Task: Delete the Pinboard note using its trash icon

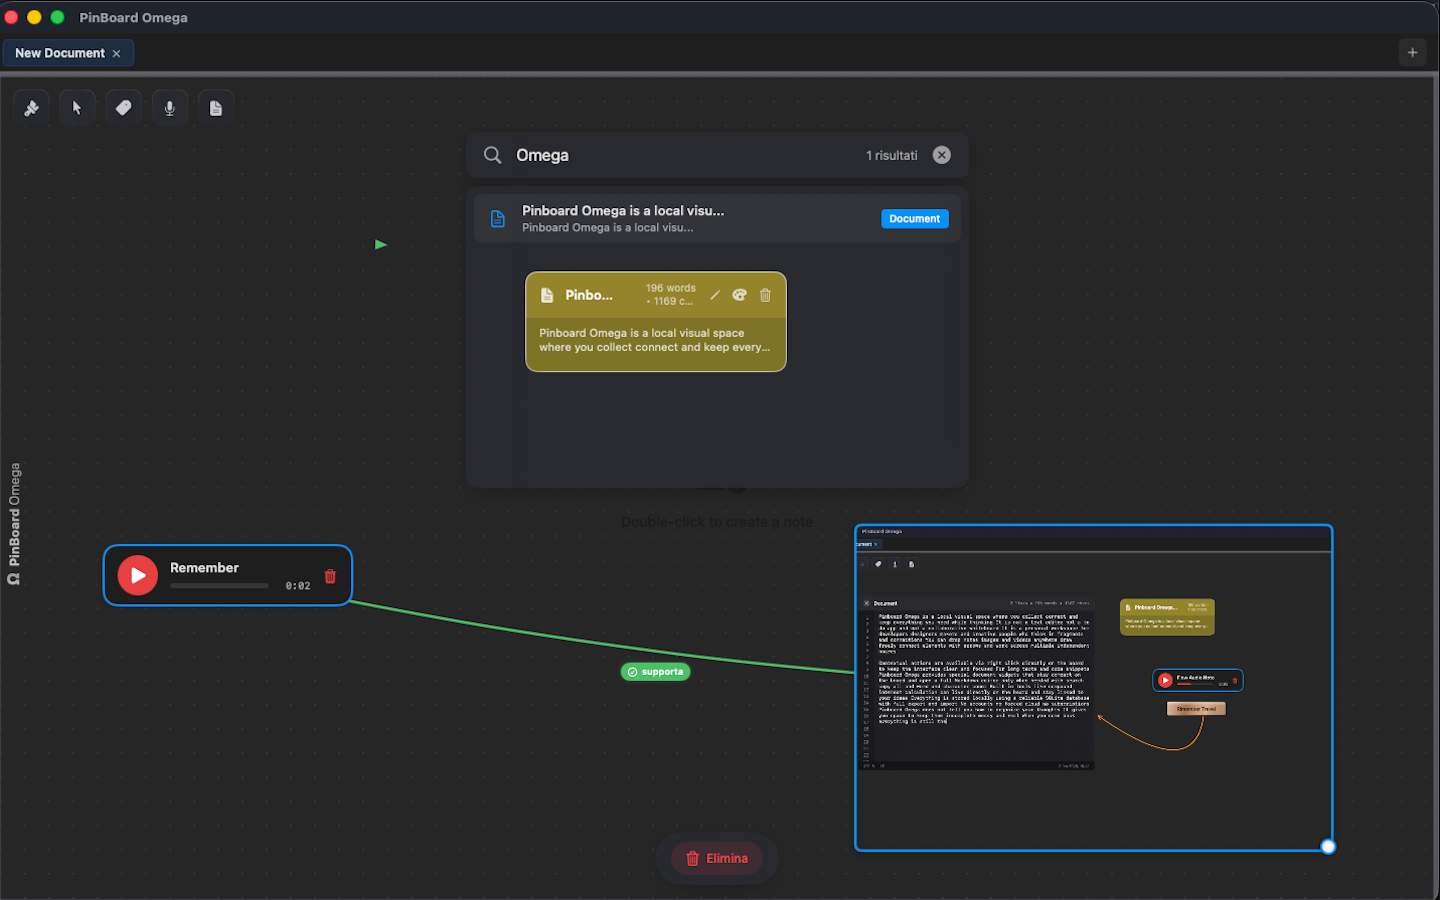Action: point(766,295)
